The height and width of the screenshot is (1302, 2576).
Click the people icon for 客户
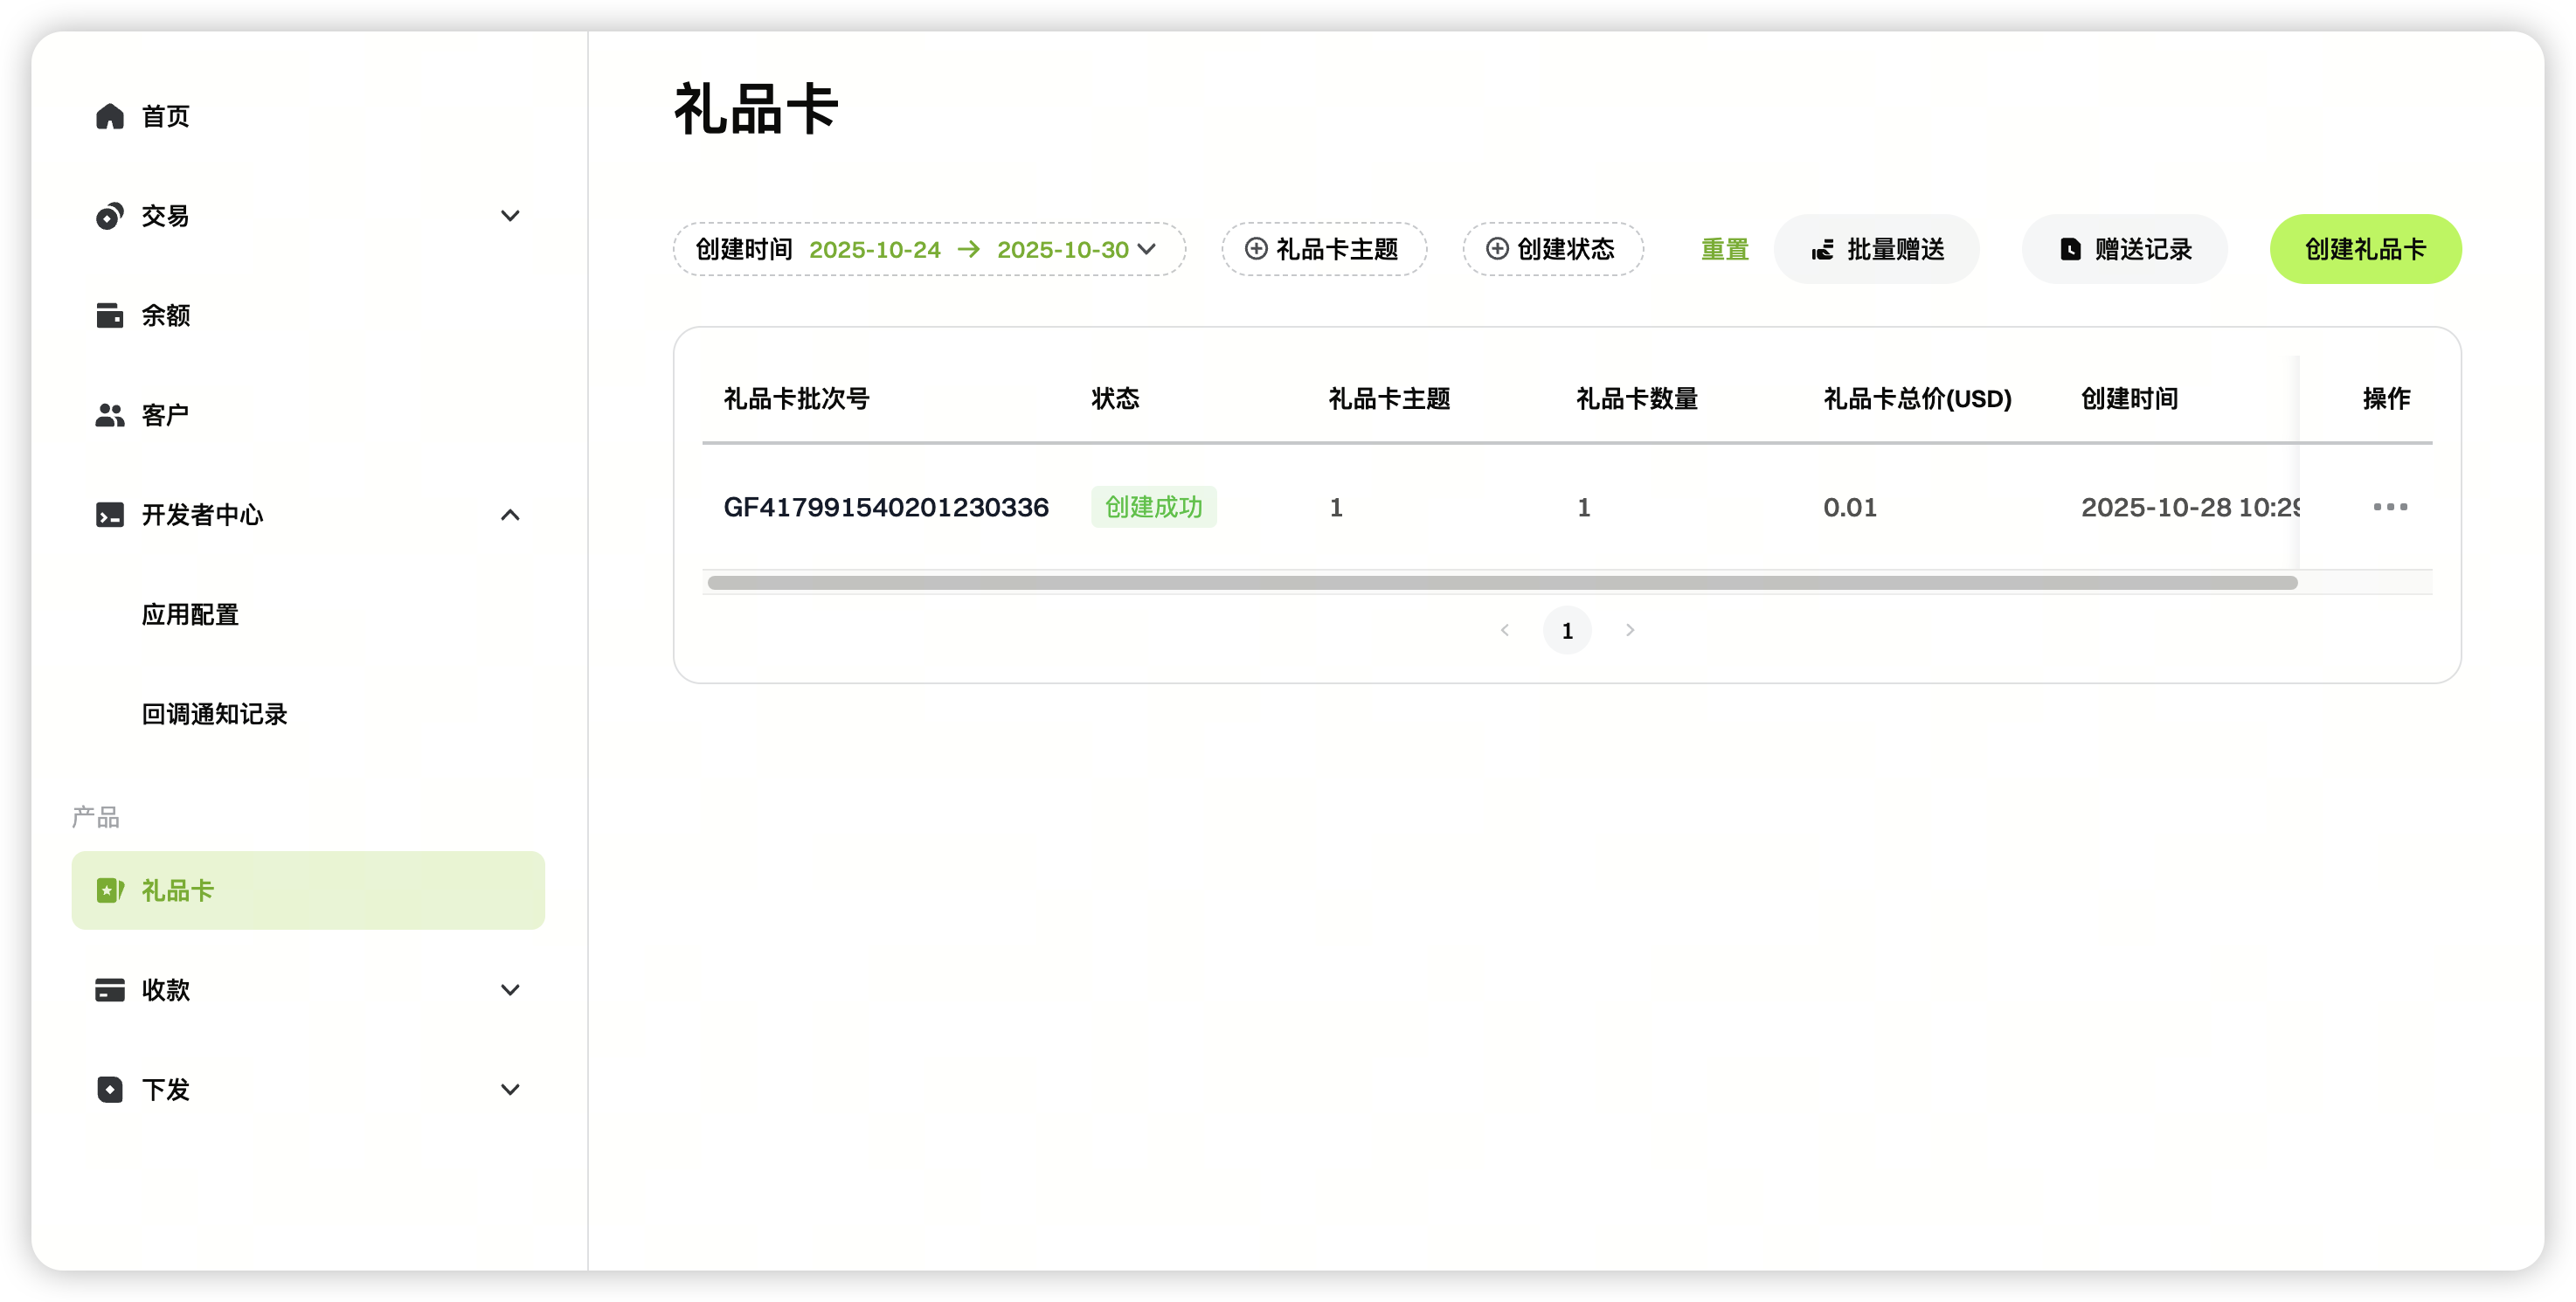[x=110, y=415]
